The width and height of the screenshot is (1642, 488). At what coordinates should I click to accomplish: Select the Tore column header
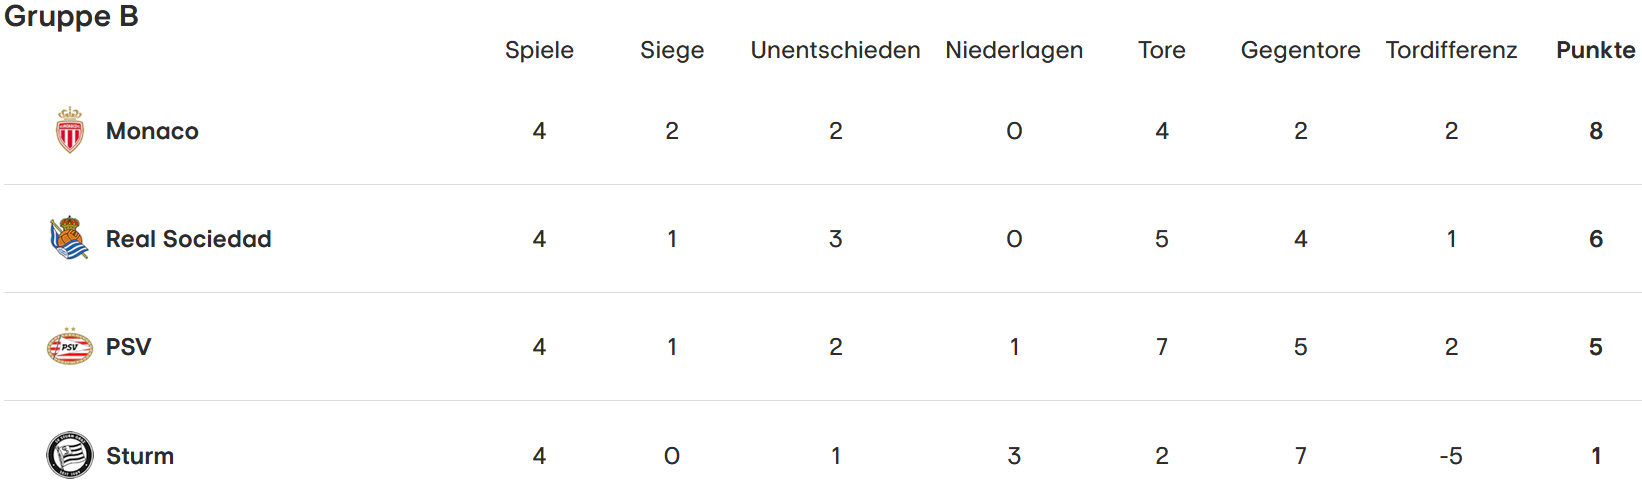[1162, 50]
